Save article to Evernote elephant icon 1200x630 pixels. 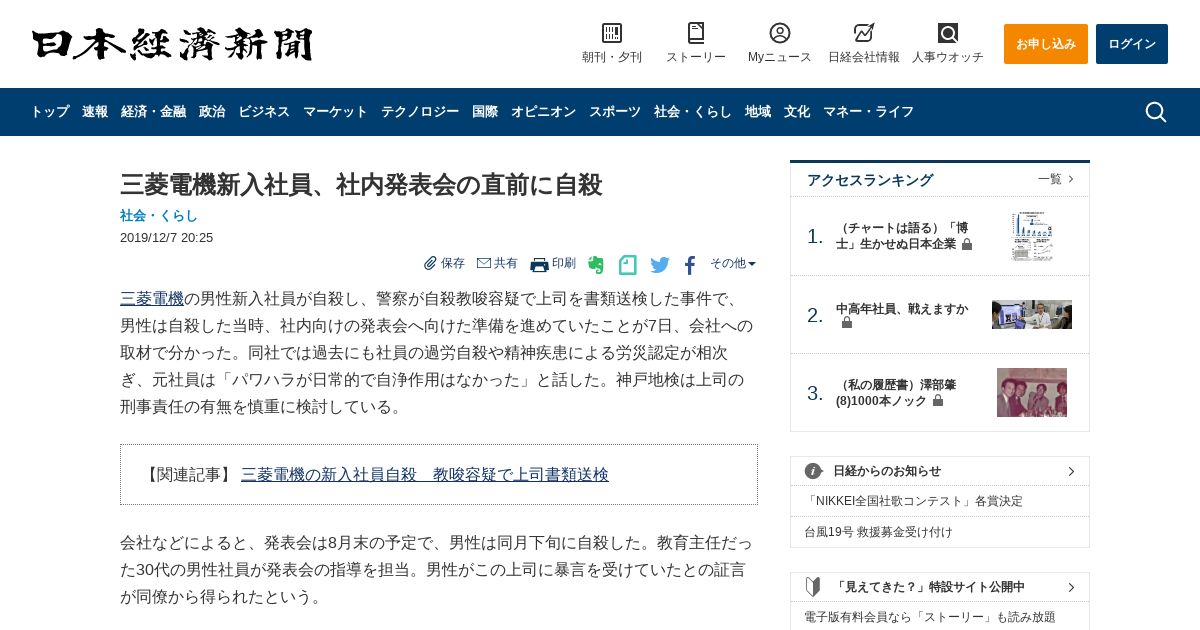tap(596, 265)
